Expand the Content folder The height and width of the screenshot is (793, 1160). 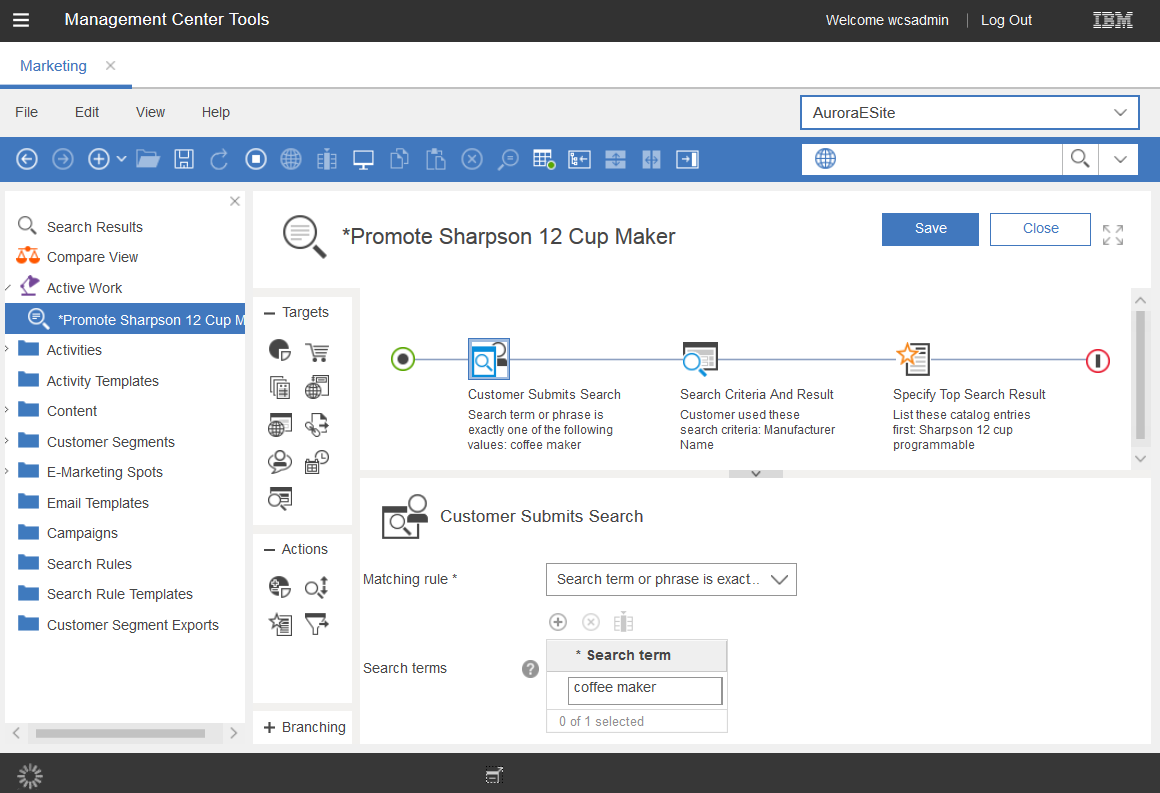7,410
